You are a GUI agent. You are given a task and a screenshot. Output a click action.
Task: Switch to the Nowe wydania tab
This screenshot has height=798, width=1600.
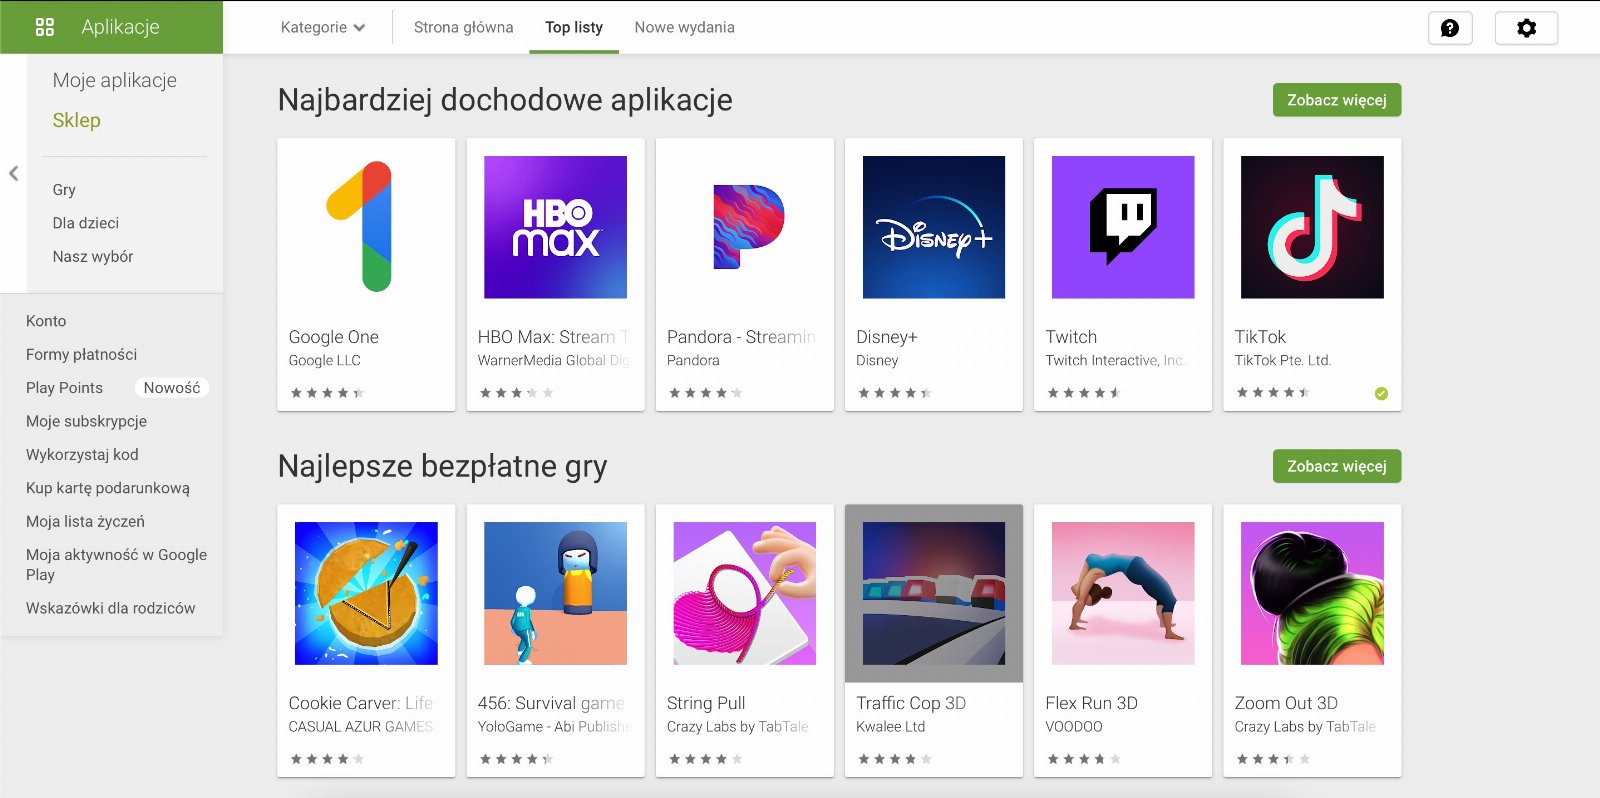point(684,27)
